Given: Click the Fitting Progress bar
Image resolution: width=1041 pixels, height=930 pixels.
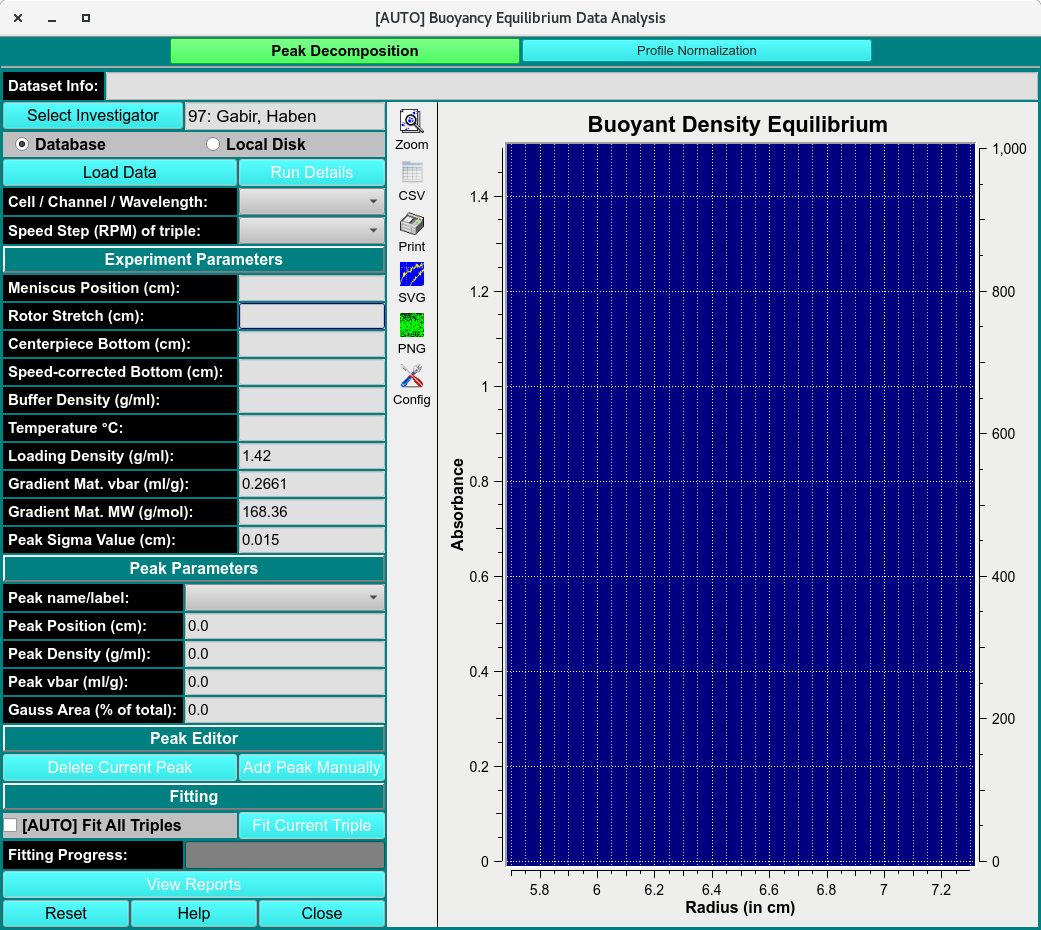Looking at the screenshot, I should point(284,855).
